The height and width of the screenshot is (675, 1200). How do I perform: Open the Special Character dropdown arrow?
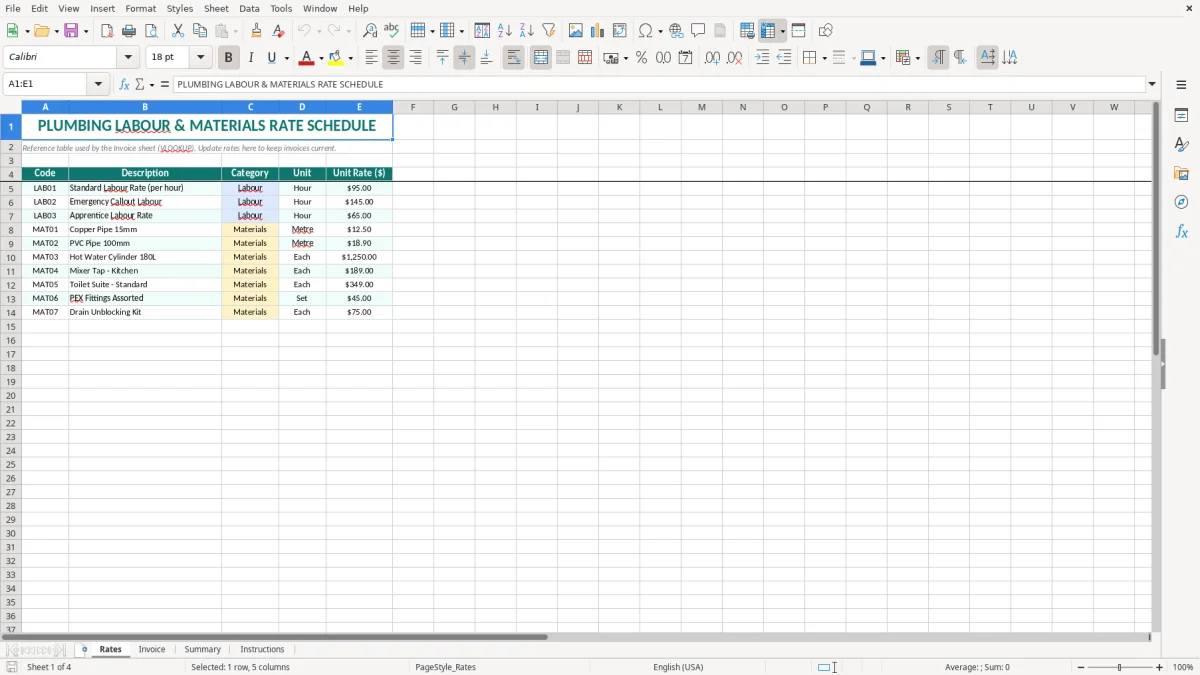(x=660, y=31)
